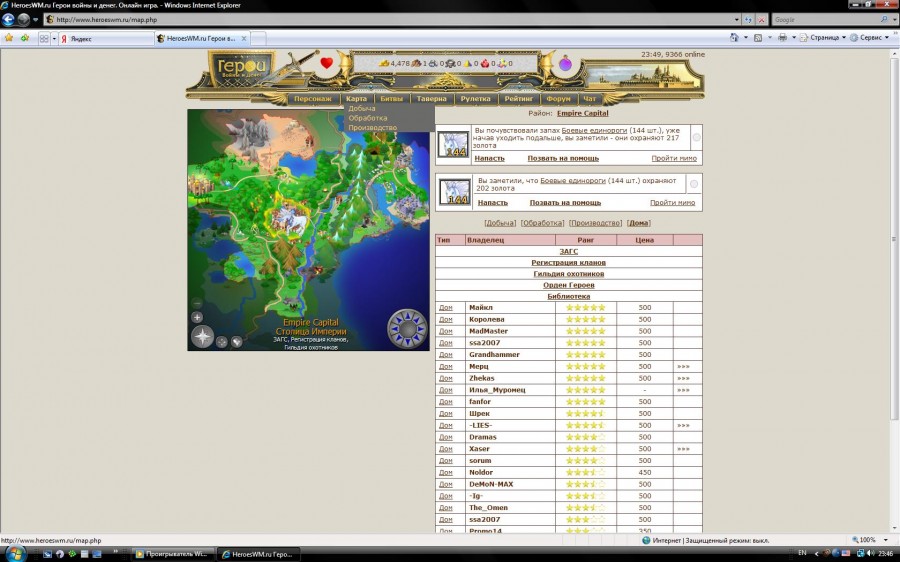This screenshot has width=900, height=562.
Task: Open the Favorites star icon
Action: click(x=9, y=38)
